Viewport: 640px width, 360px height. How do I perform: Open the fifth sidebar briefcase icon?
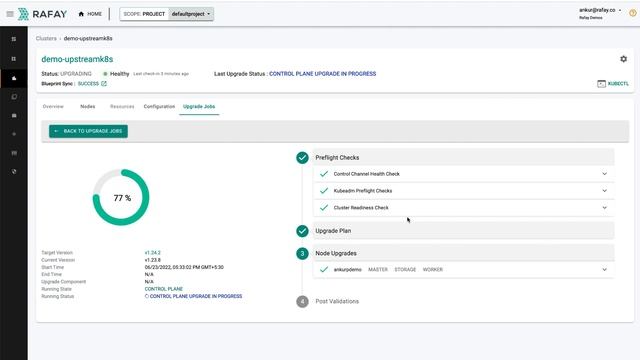14,116
